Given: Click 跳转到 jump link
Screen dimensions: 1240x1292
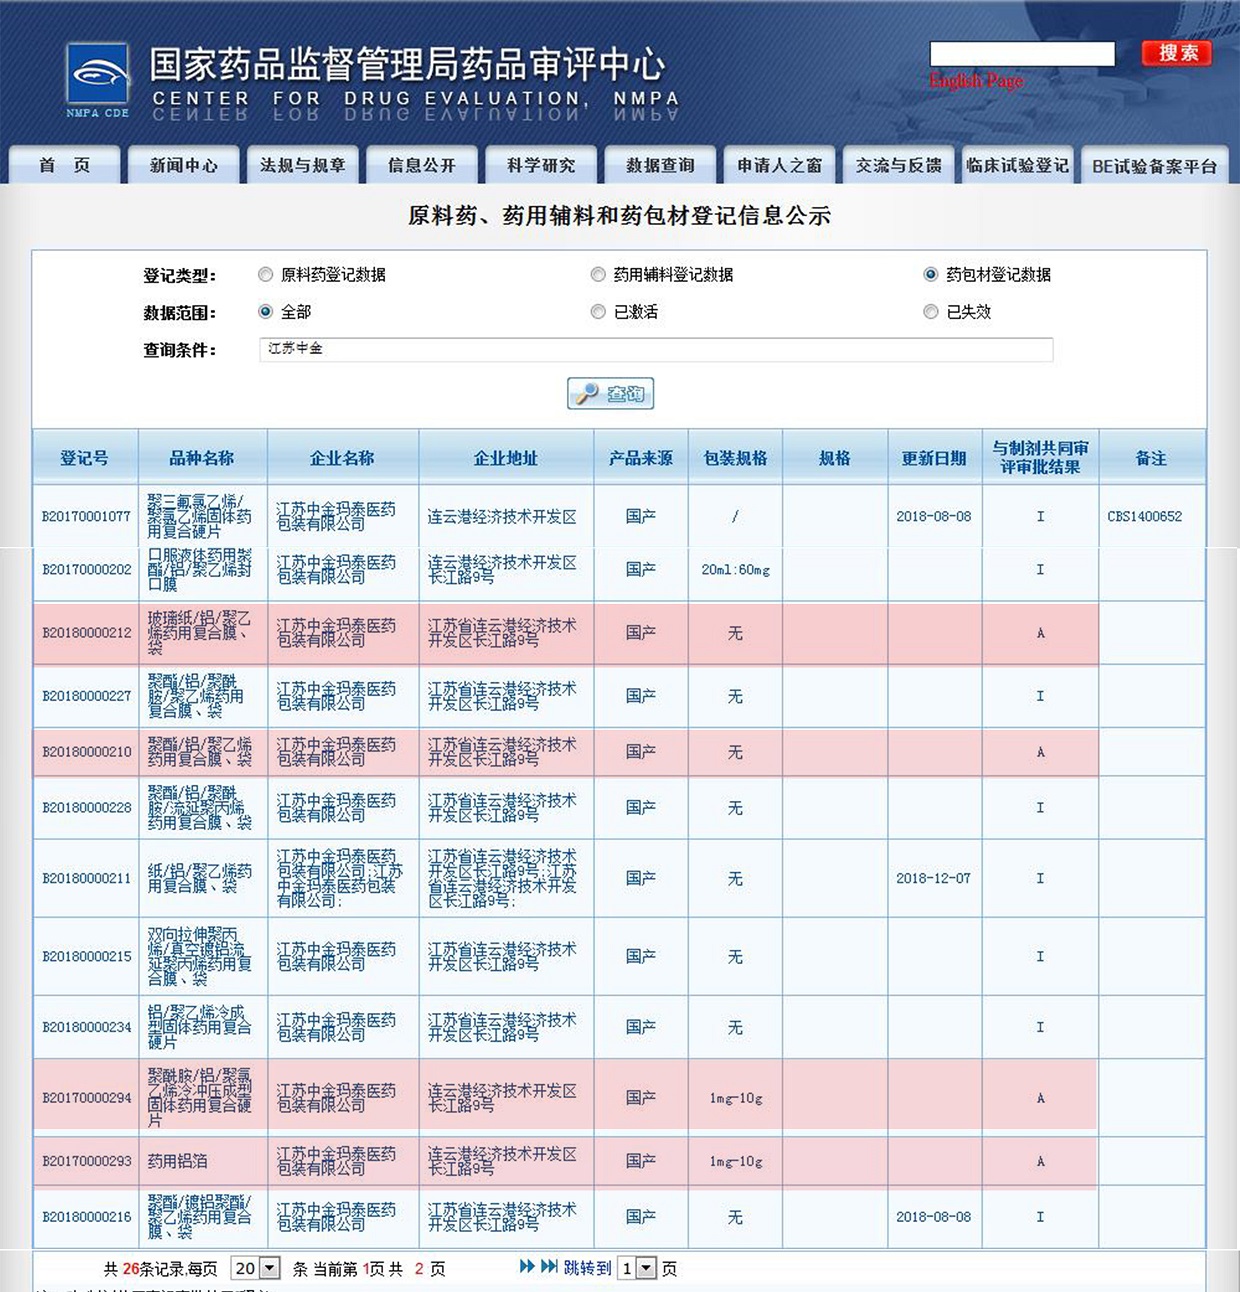Looking at the screenshot, I should pyautogui.click(x=587, y=1268).
